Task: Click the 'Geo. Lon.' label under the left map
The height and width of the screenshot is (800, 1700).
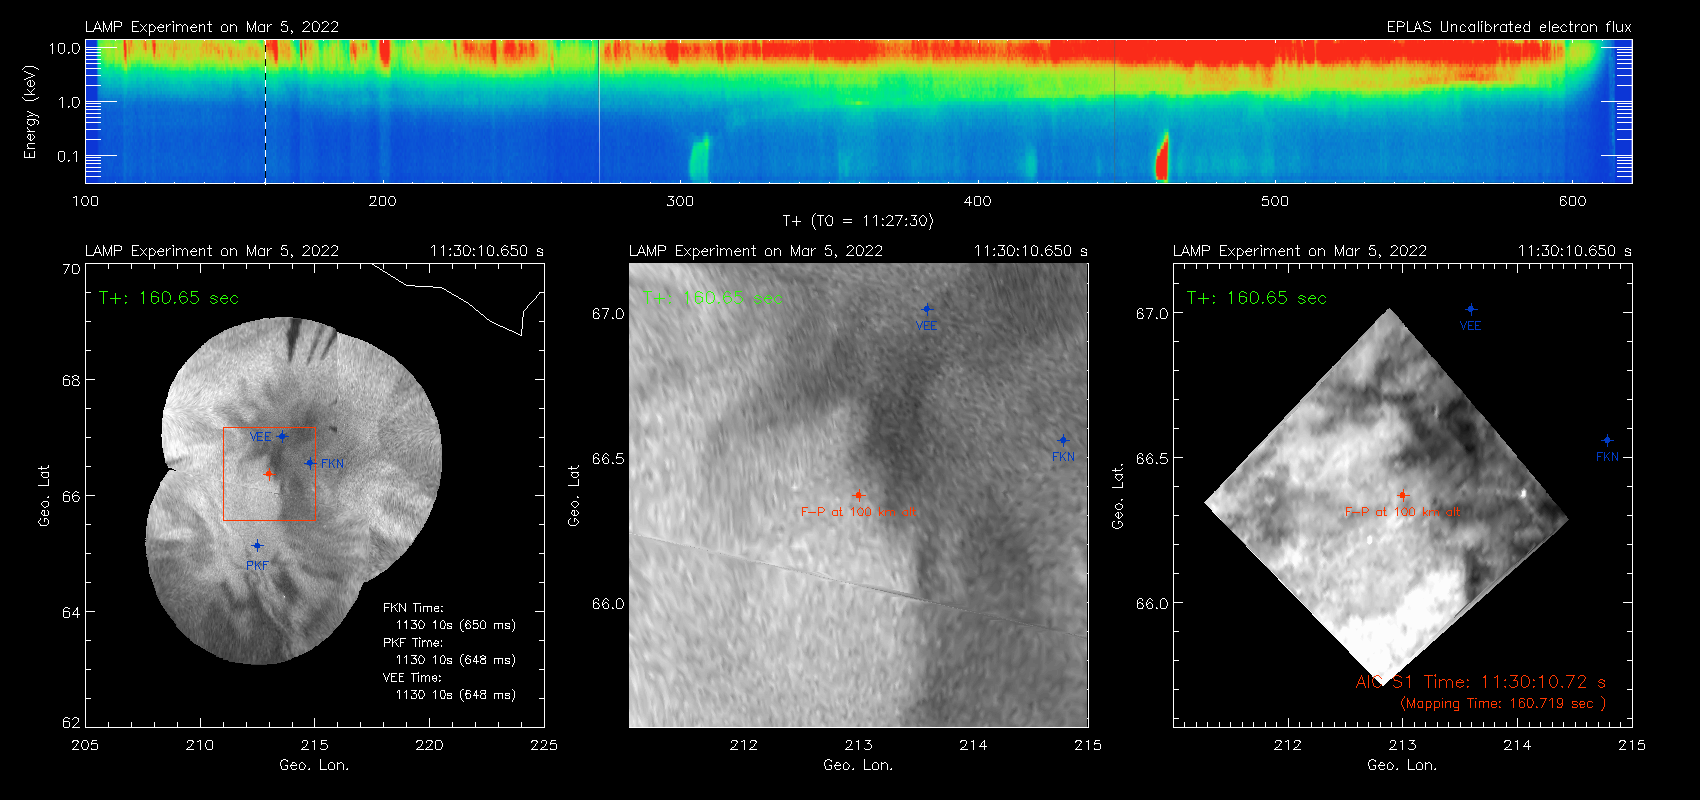Action: click(314, 765)
